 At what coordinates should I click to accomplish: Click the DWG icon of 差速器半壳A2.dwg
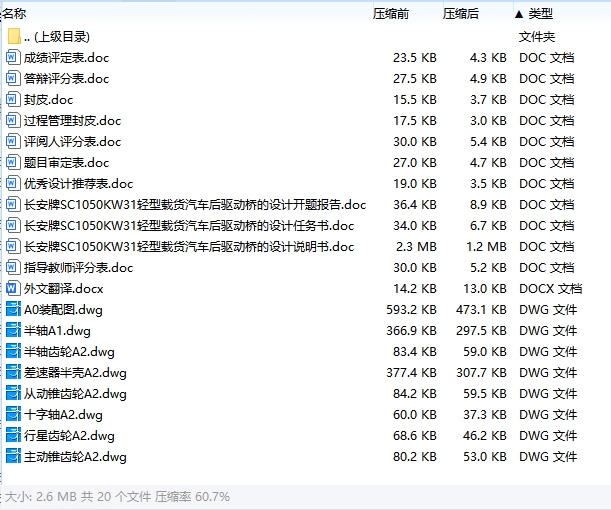(13, 373)
